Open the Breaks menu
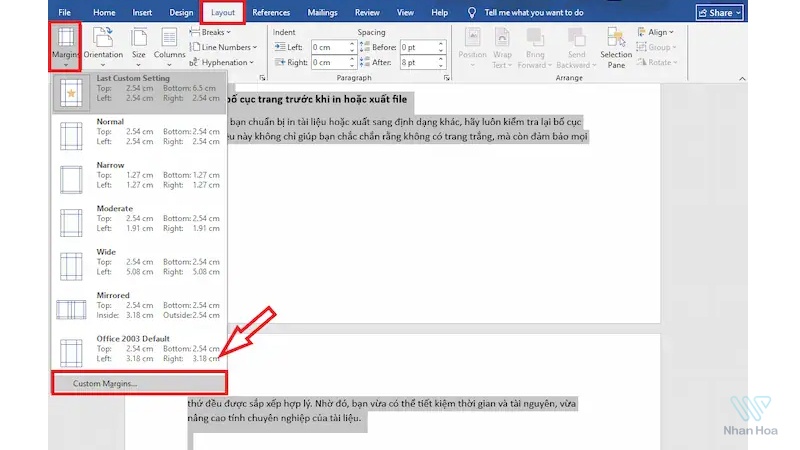The image size is (800, 450). (210, 32)
